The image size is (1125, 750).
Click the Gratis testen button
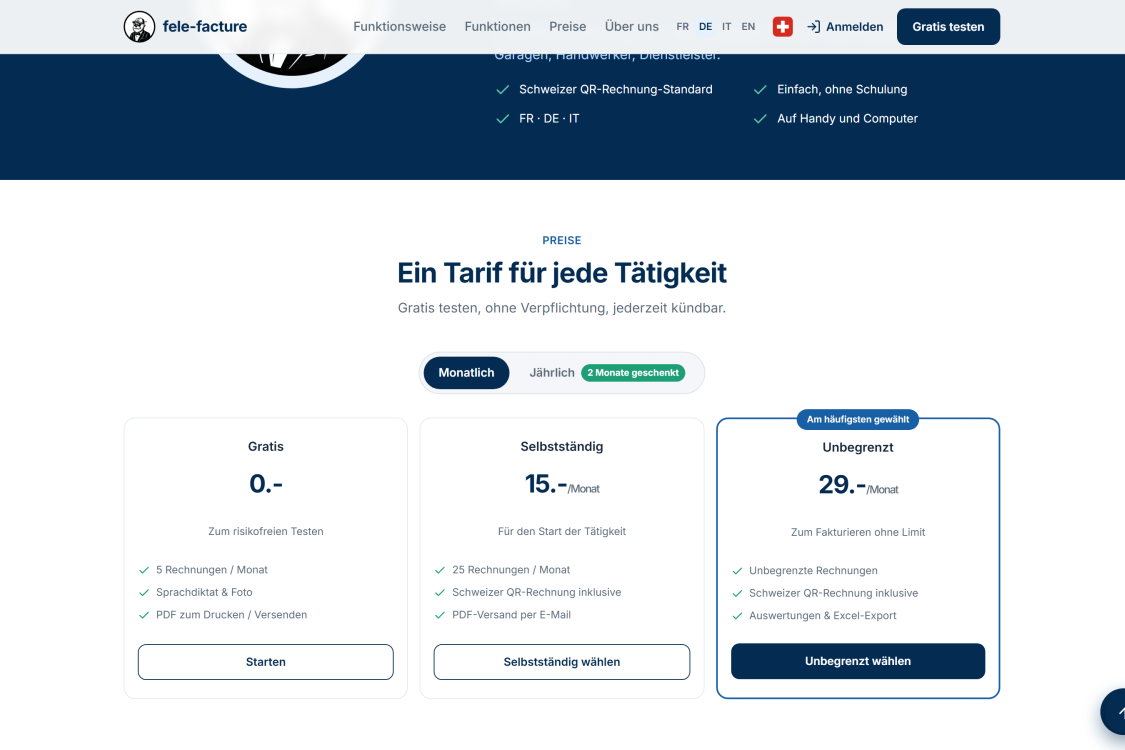948,27
